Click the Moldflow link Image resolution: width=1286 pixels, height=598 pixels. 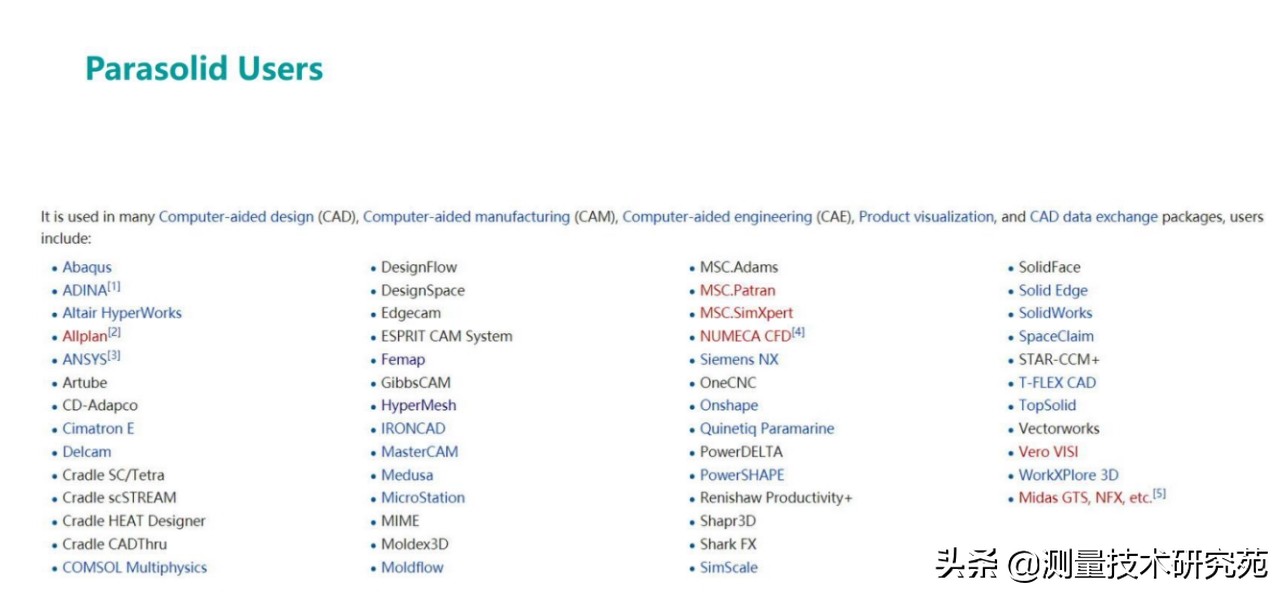click(412, 567)
